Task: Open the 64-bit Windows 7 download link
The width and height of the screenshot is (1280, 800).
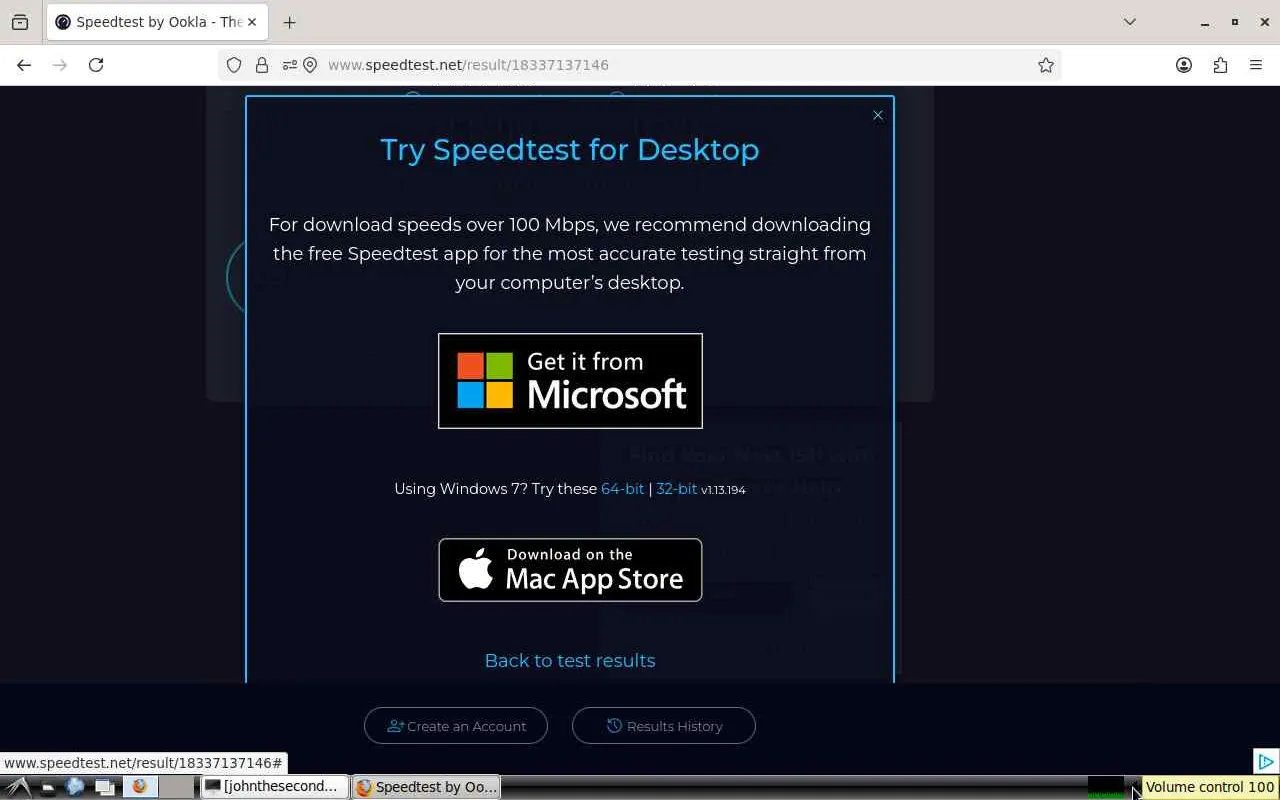Action: point(622,489)
